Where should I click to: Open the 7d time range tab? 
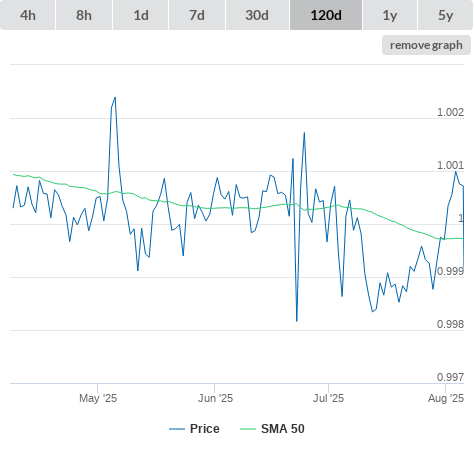coord(197,15)
